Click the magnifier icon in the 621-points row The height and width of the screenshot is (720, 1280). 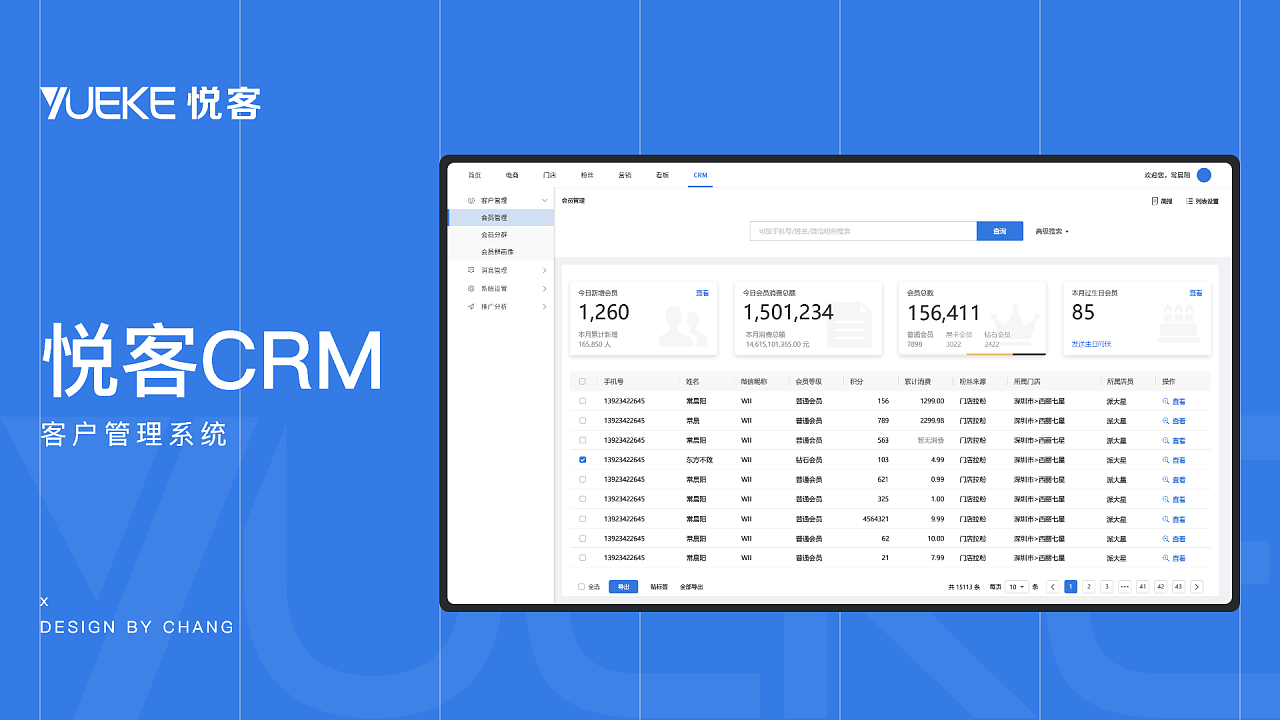tap(1166, 480)
